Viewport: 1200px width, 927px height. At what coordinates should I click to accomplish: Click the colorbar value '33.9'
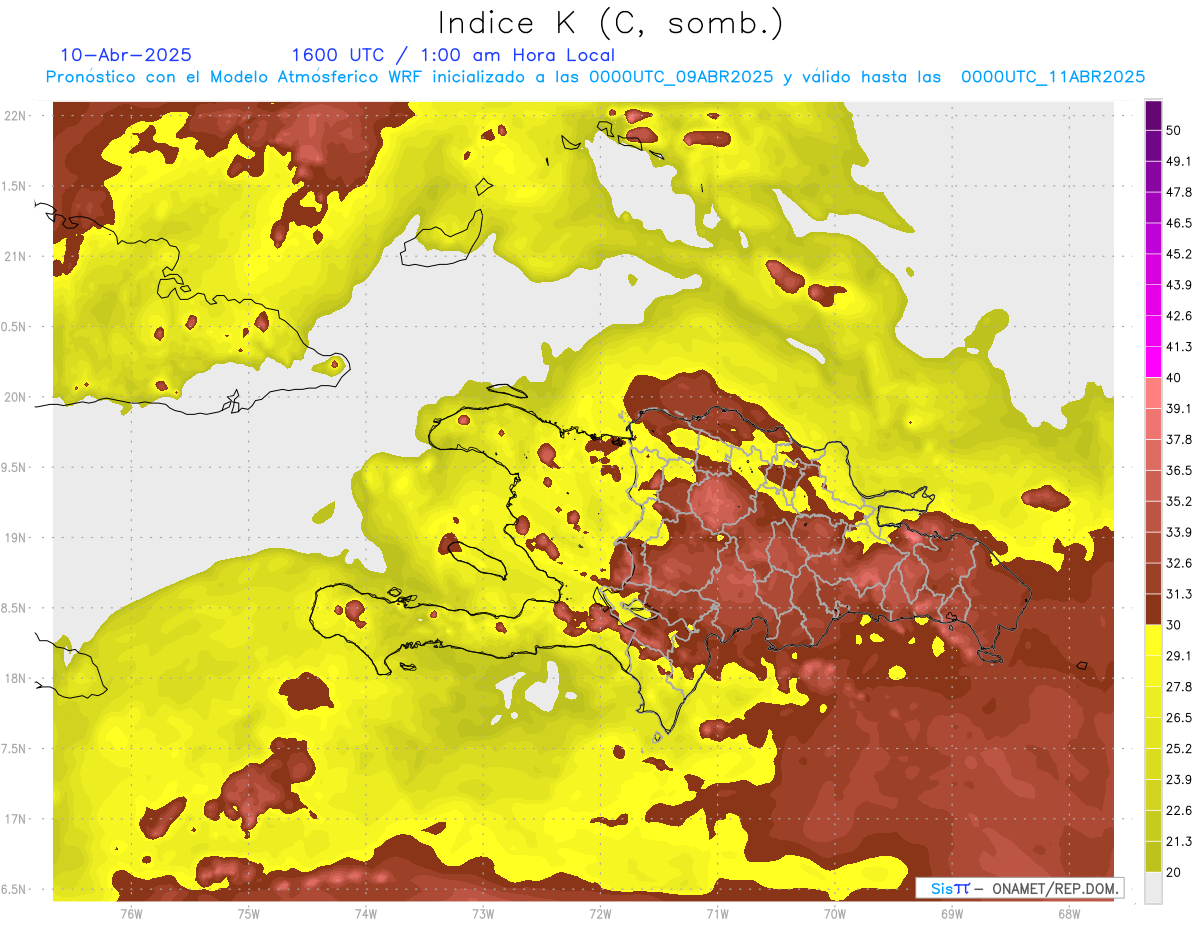click(1179, 532)
